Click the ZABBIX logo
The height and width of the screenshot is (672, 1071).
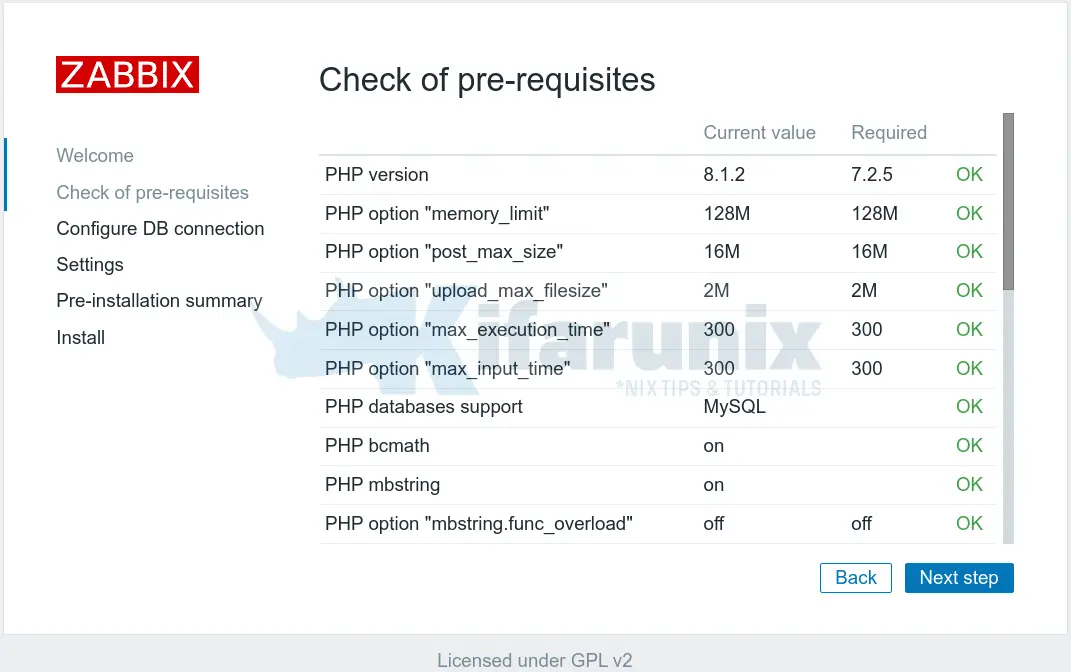(x=127, y=75)
